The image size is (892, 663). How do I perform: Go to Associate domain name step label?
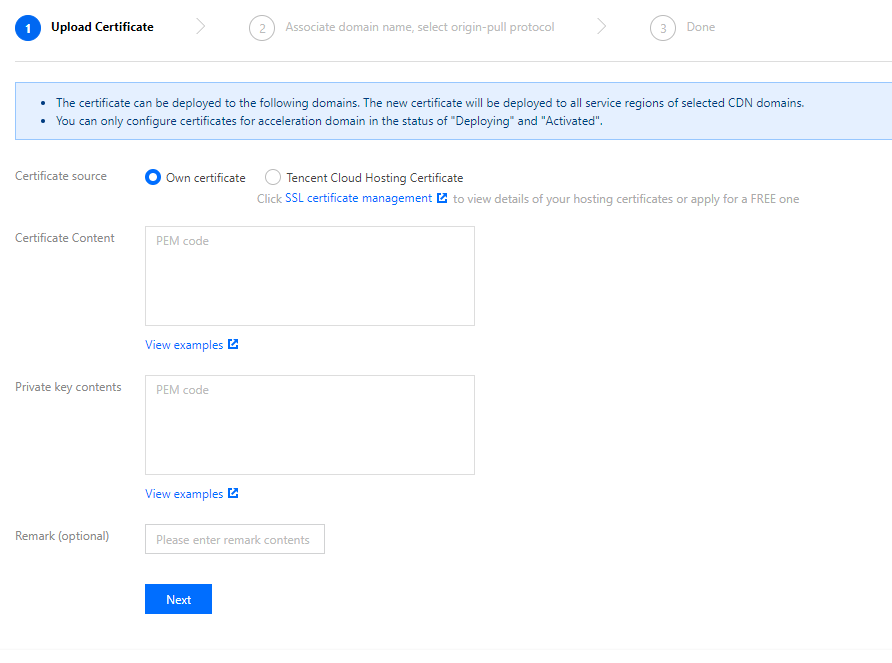420,27
